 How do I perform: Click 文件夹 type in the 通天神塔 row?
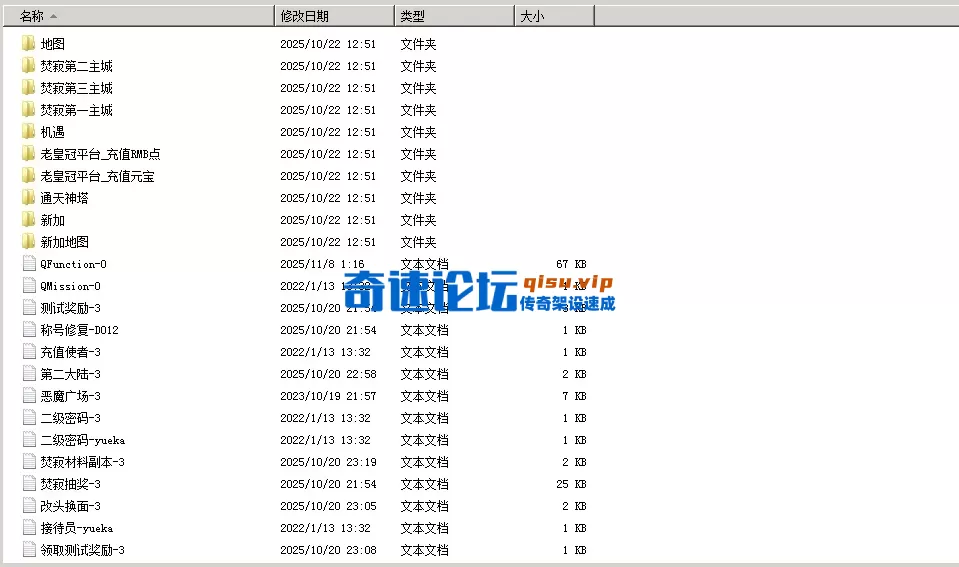pyautogui.click(x=418, y=198)
